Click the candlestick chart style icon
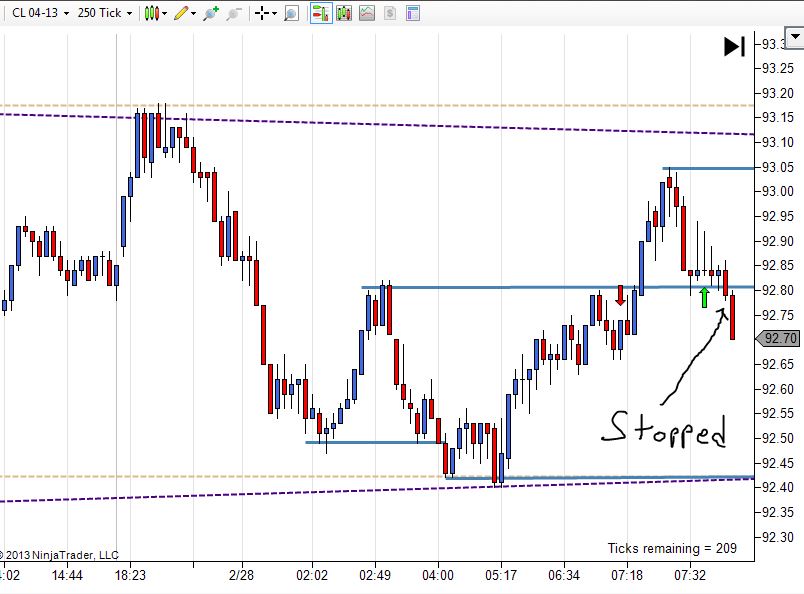804x594 pixels. point(151,13)
